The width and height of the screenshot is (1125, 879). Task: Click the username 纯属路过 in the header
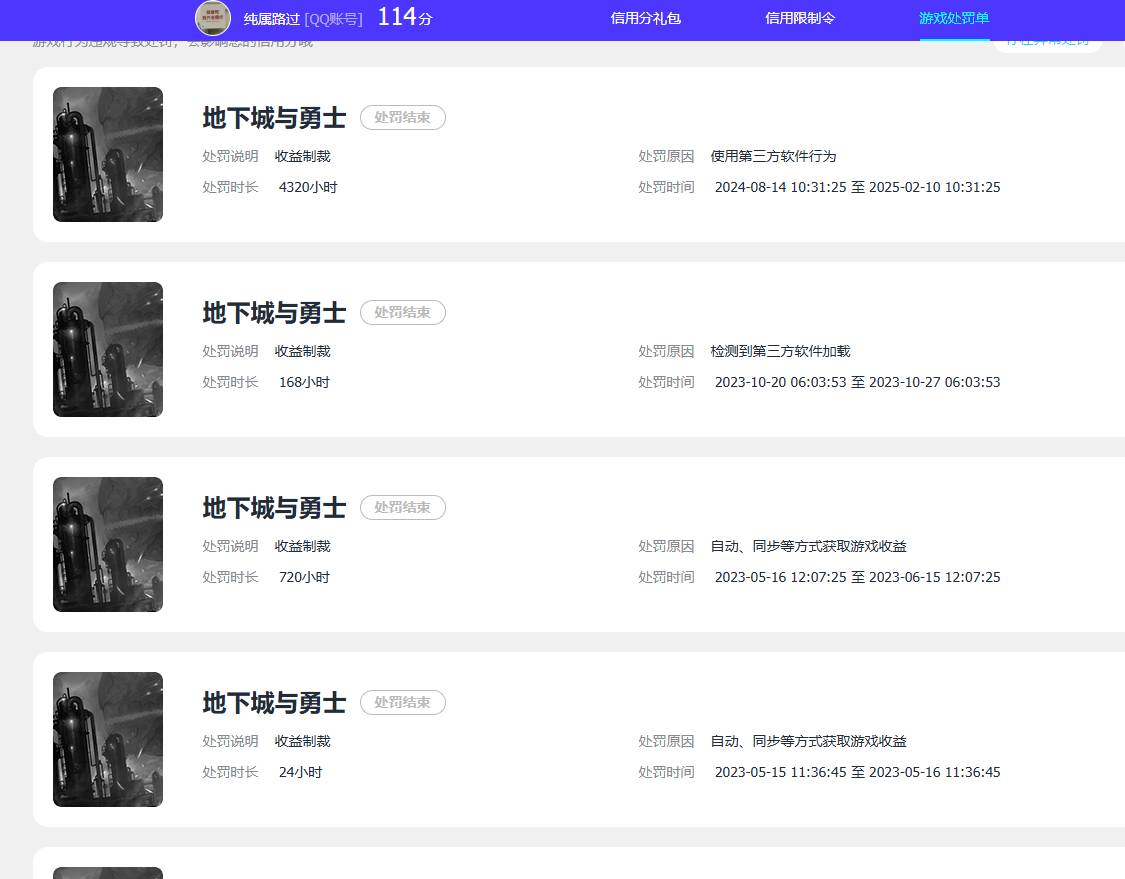point(272,19)
